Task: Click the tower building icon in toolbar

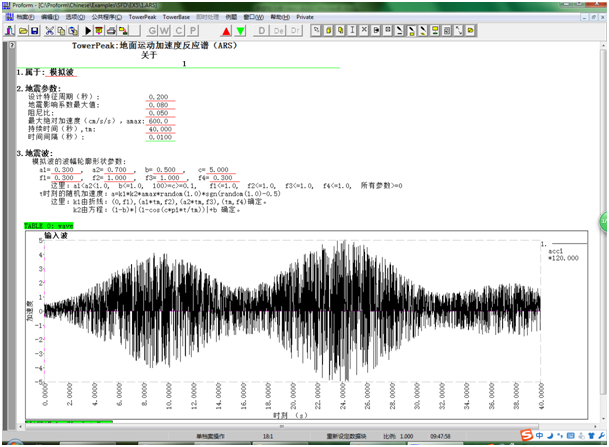Action: click(x=10, y=31)
